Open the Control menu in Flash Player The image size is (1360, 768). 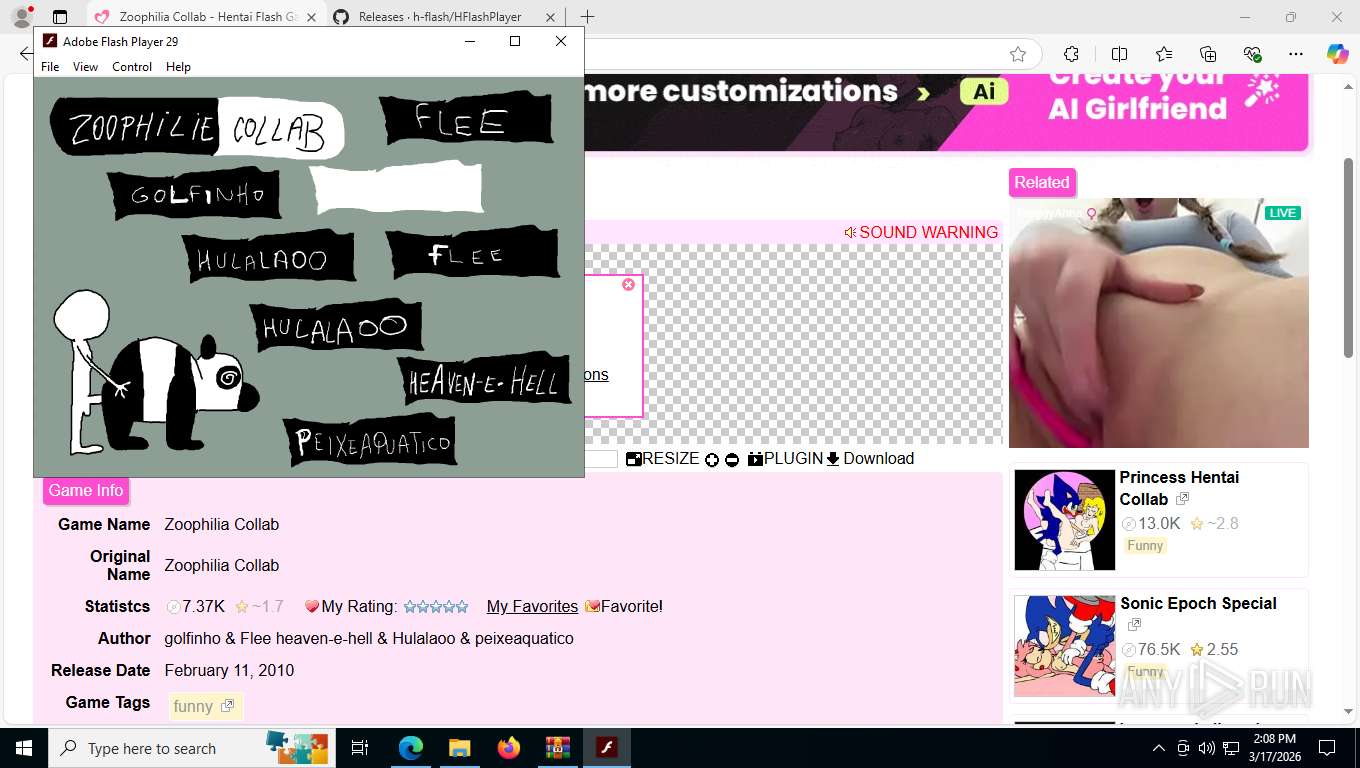click(132, 67)
